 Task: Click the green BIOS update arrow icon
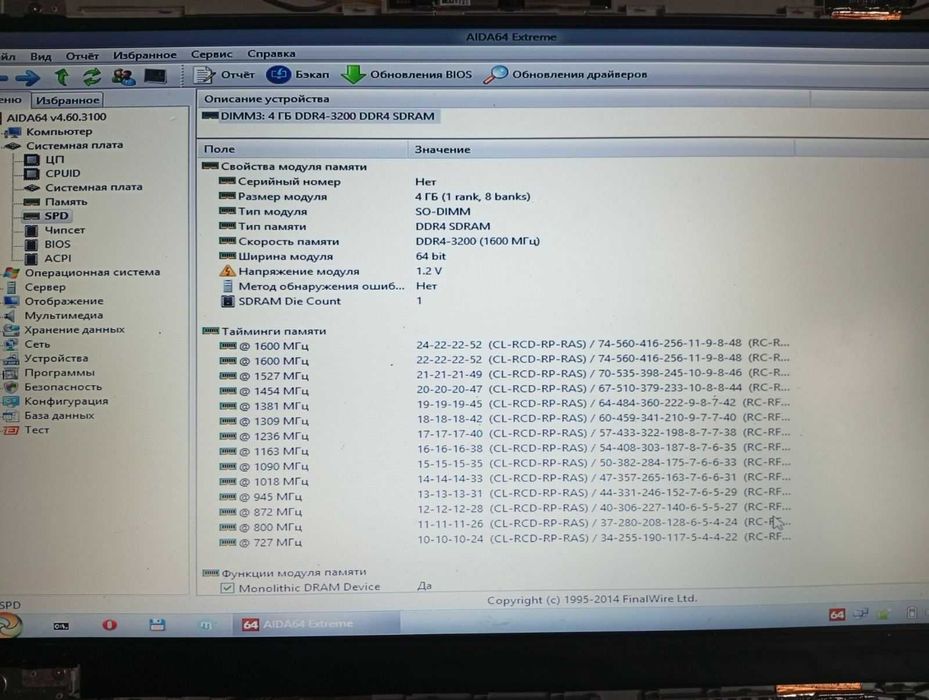point(353,75)
